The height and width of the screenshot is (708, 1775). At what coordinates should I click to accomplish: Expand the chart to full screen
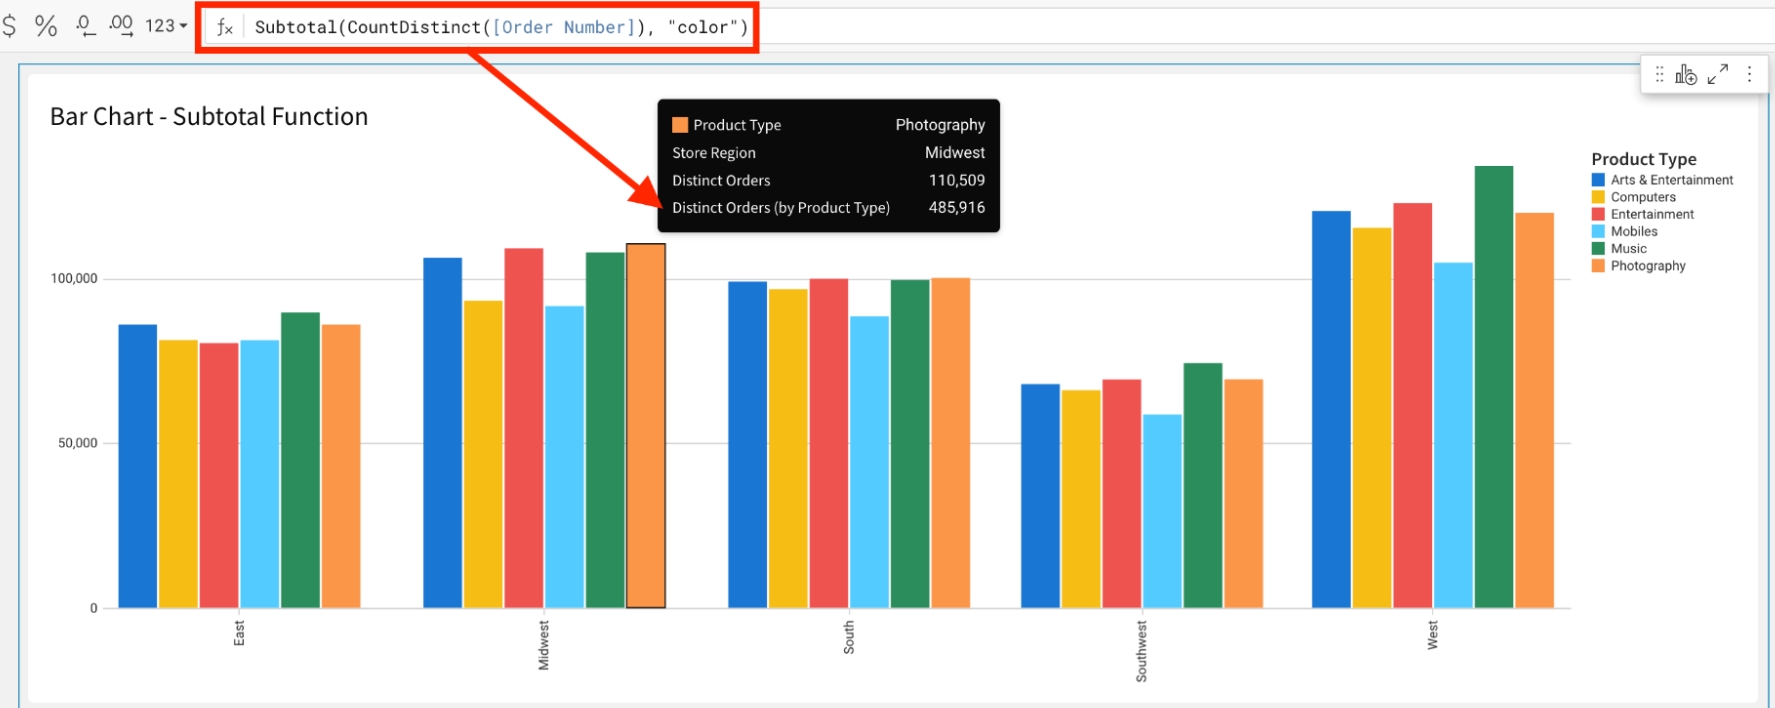click(1718, 74)
